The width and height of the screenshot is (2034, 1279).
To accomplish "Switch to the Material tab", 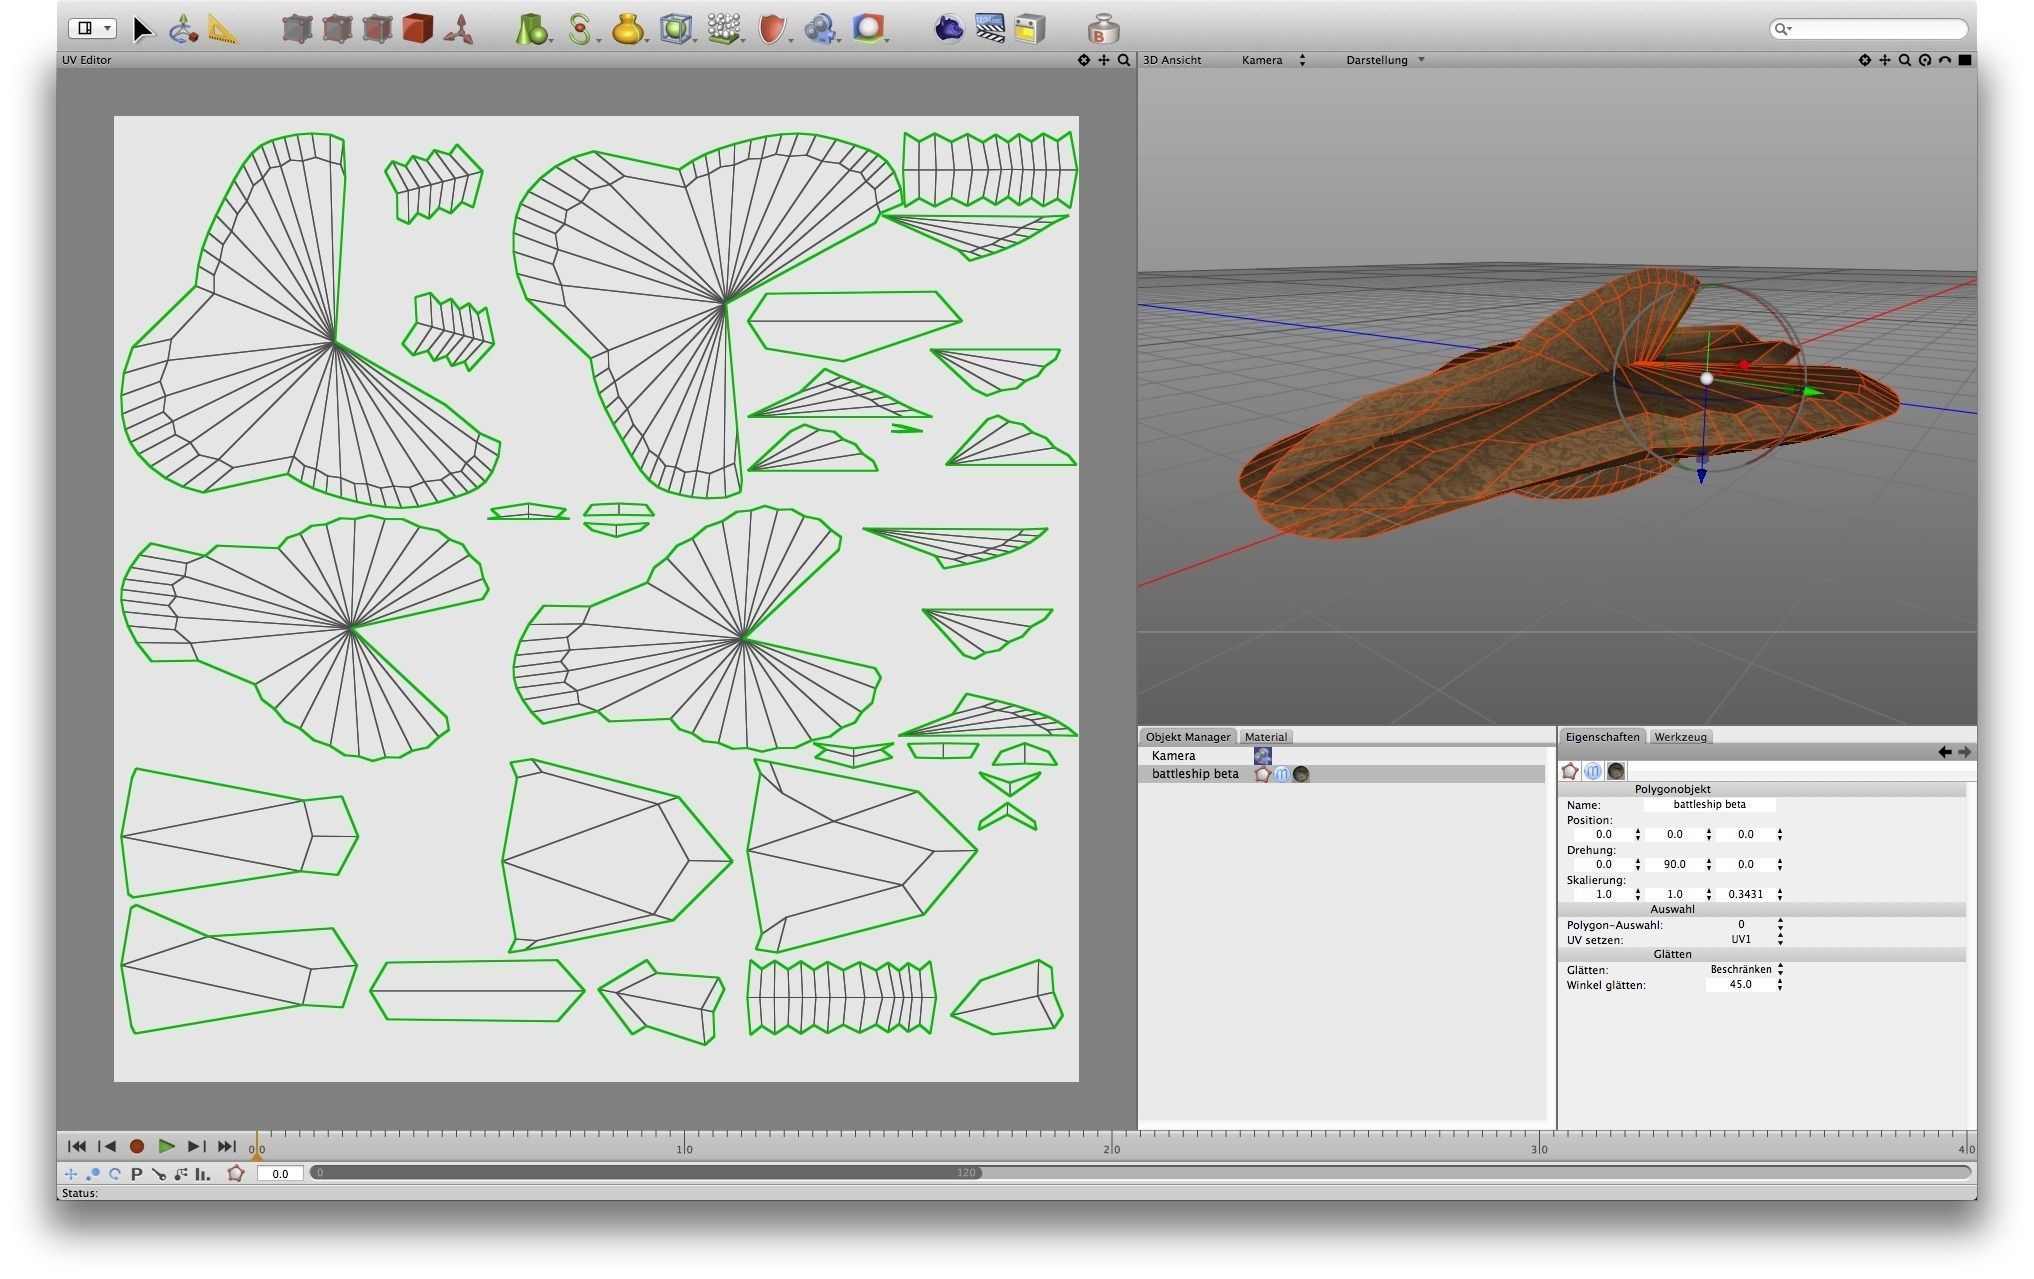I will pyautogui.click(x=1265, y=737).
